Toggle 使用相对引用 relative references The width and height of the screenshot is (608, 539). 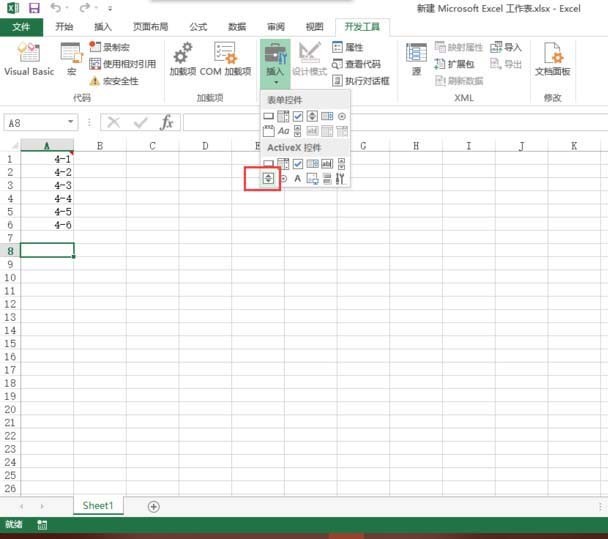click(x=123, y=64)
